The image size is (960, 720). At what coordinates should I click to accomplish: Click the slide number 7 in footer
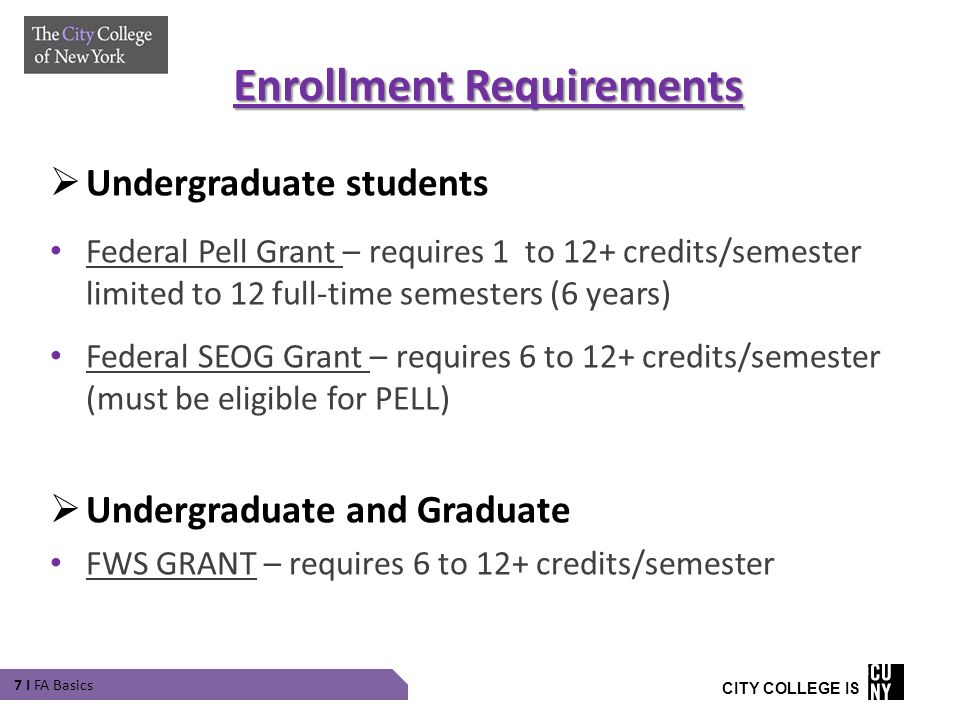[18, 685]
